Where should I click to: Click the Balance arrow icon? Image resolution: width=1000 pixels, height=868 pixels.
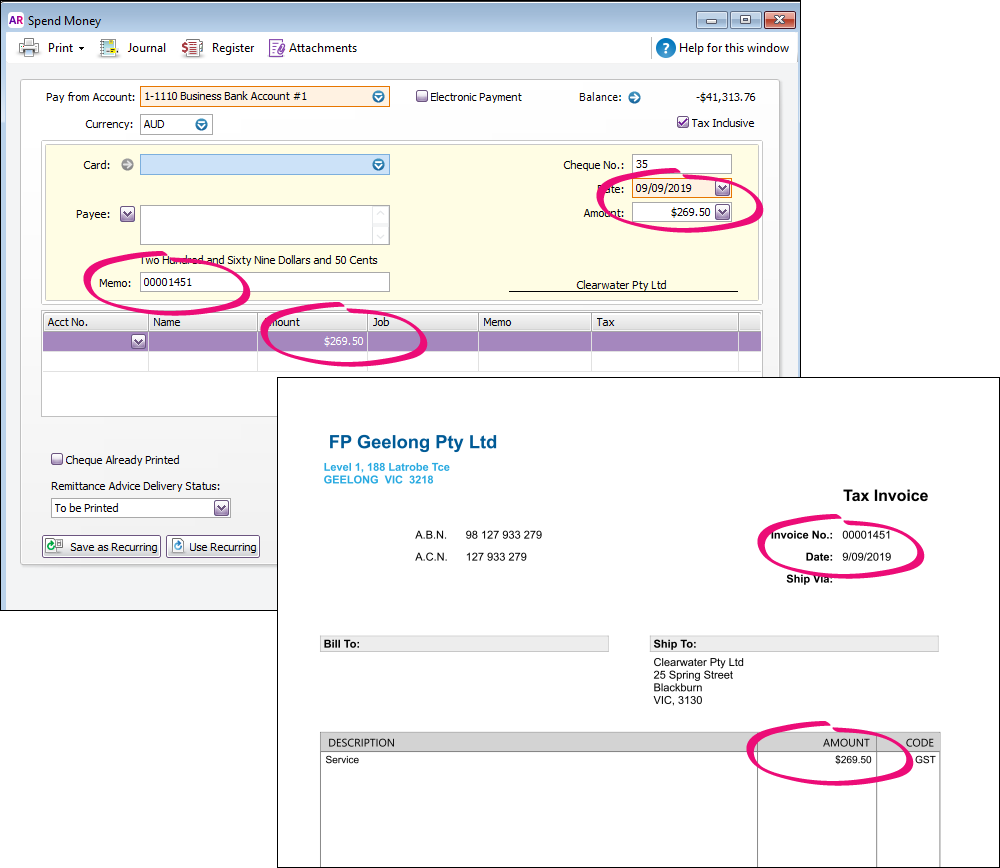click(634, 97)
